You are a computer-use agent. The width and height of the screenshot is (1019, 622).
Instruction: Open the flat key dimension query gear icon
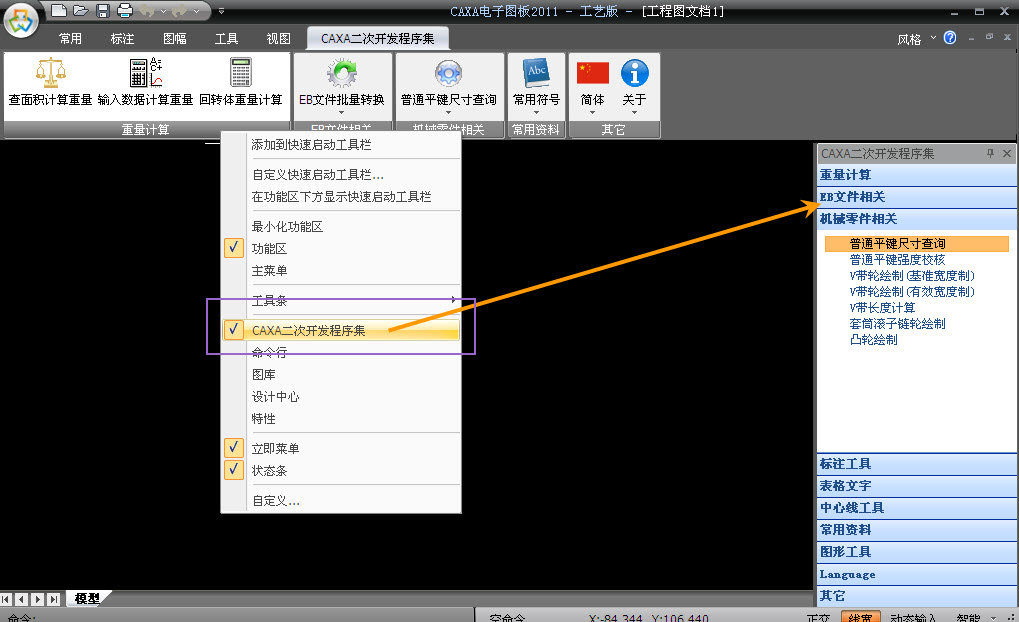448,73
